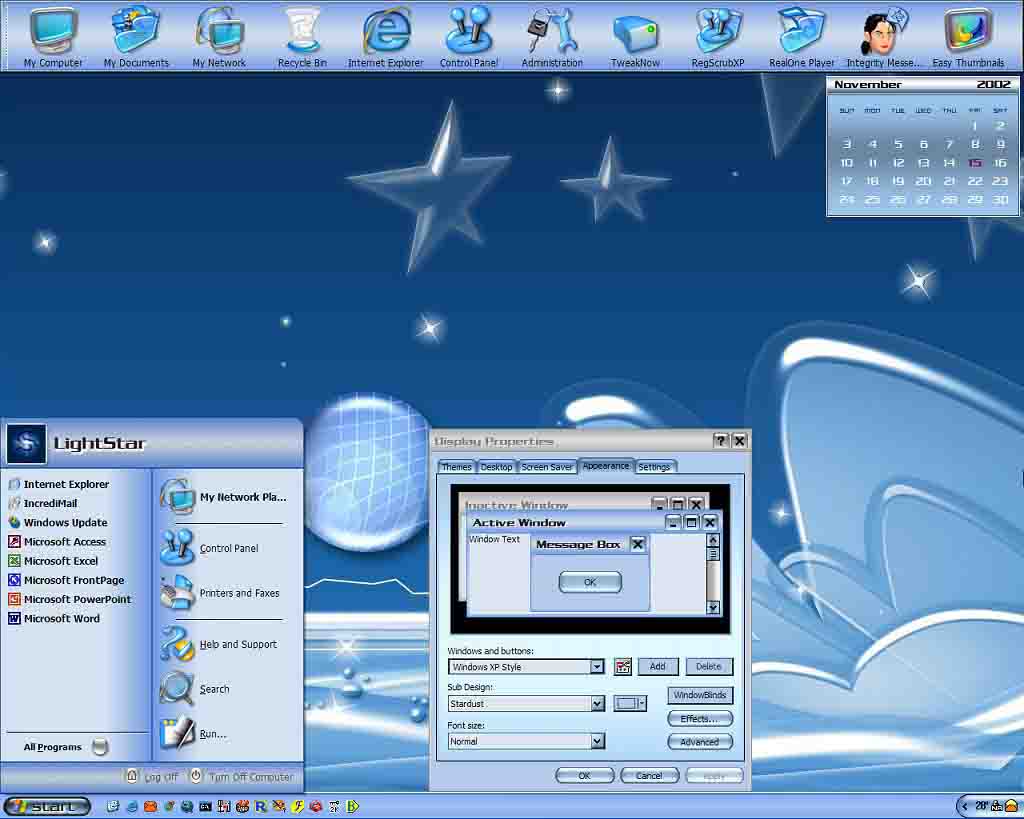Open the Administration tools icon
Image resolution: width=1024 pixels, height=819 pixels.
point(552,37)
